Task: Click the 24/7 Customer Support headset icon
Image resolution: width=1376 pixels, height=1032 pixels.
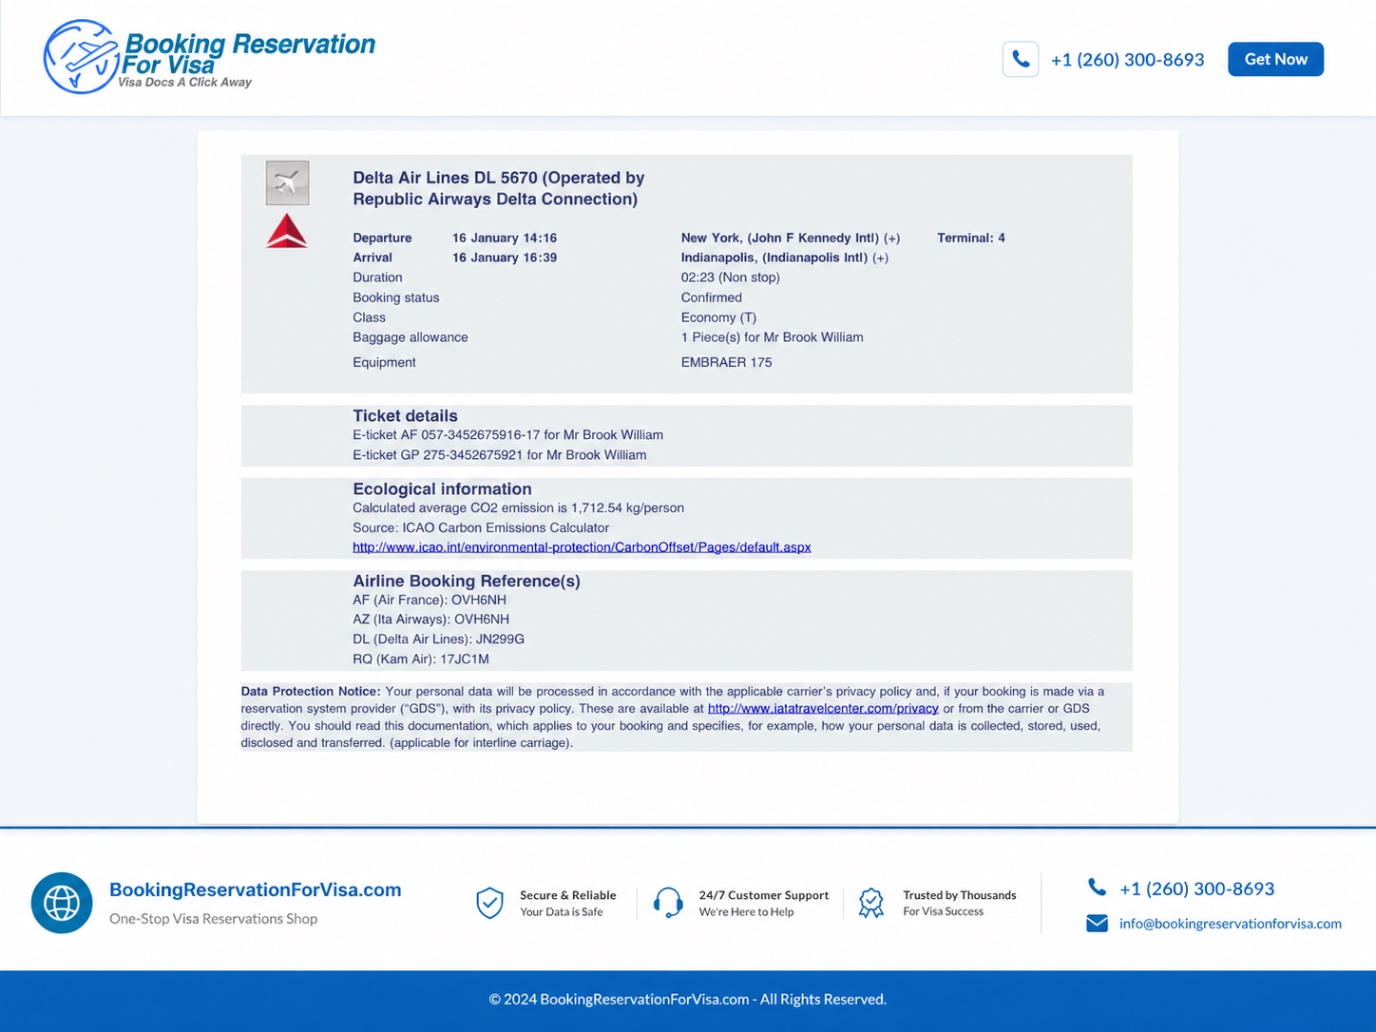Action: coord(668,903)
